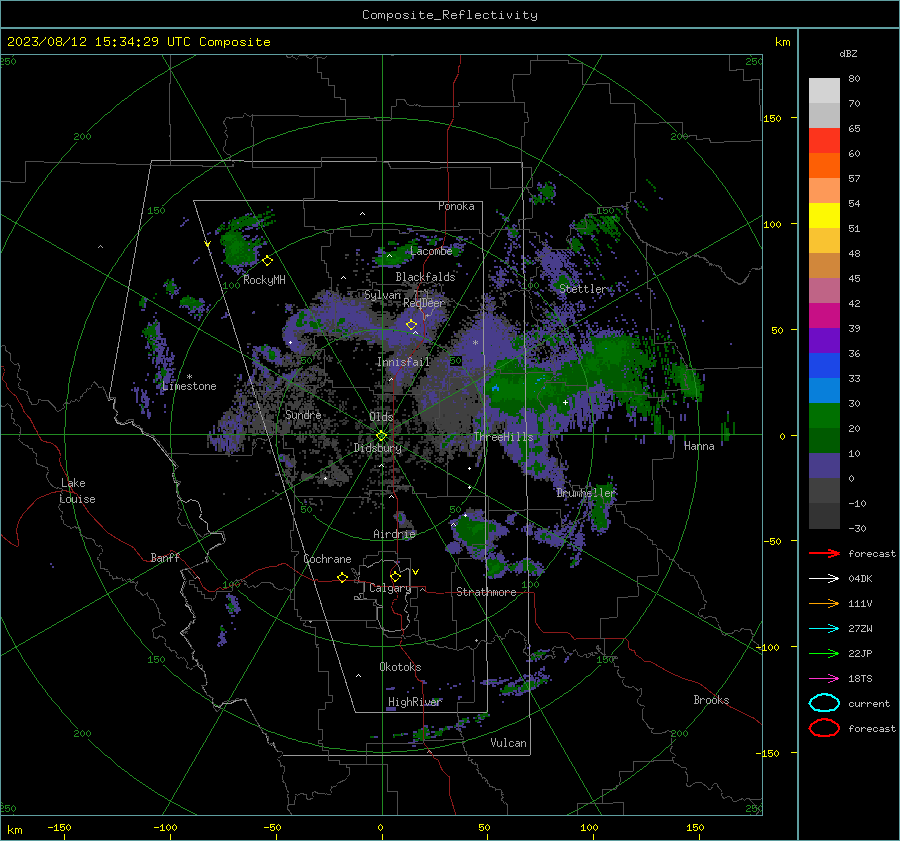
Task: Click the Sylvan label
Action: pyautogui.click(x=382, y=295)
